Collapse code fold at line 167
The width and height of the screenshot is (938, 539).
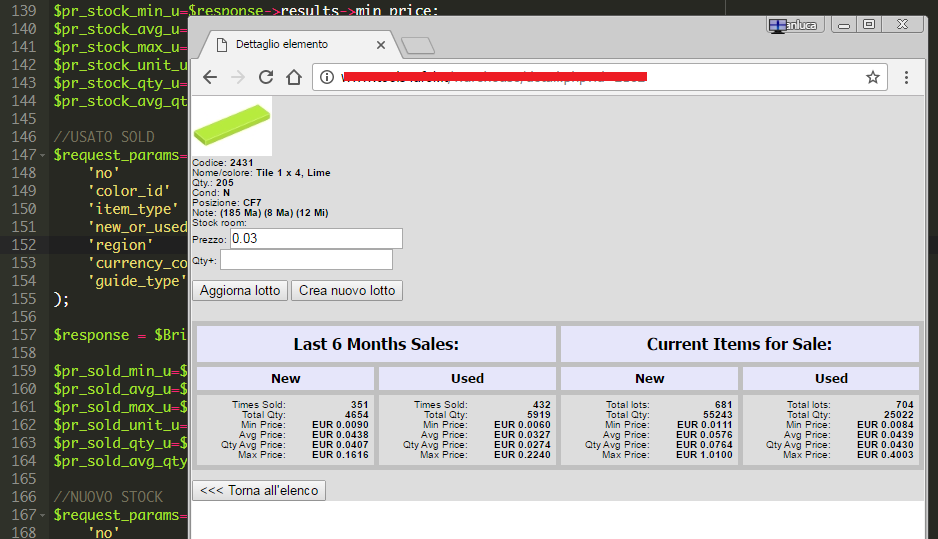click(x=42, y=516)
